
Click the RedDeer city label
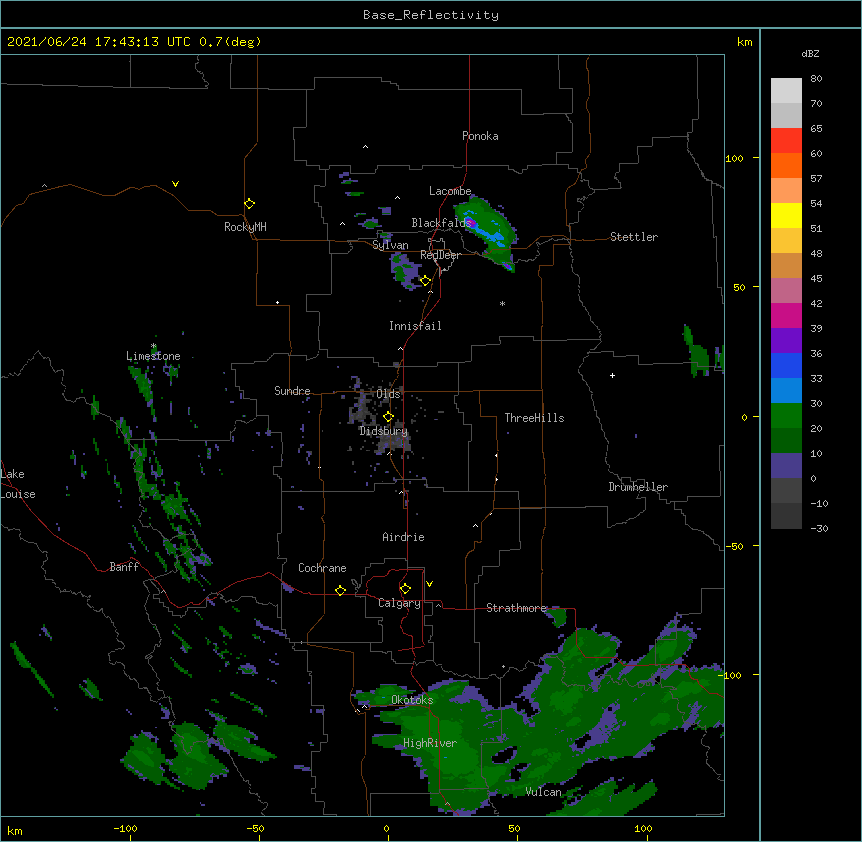440,255
